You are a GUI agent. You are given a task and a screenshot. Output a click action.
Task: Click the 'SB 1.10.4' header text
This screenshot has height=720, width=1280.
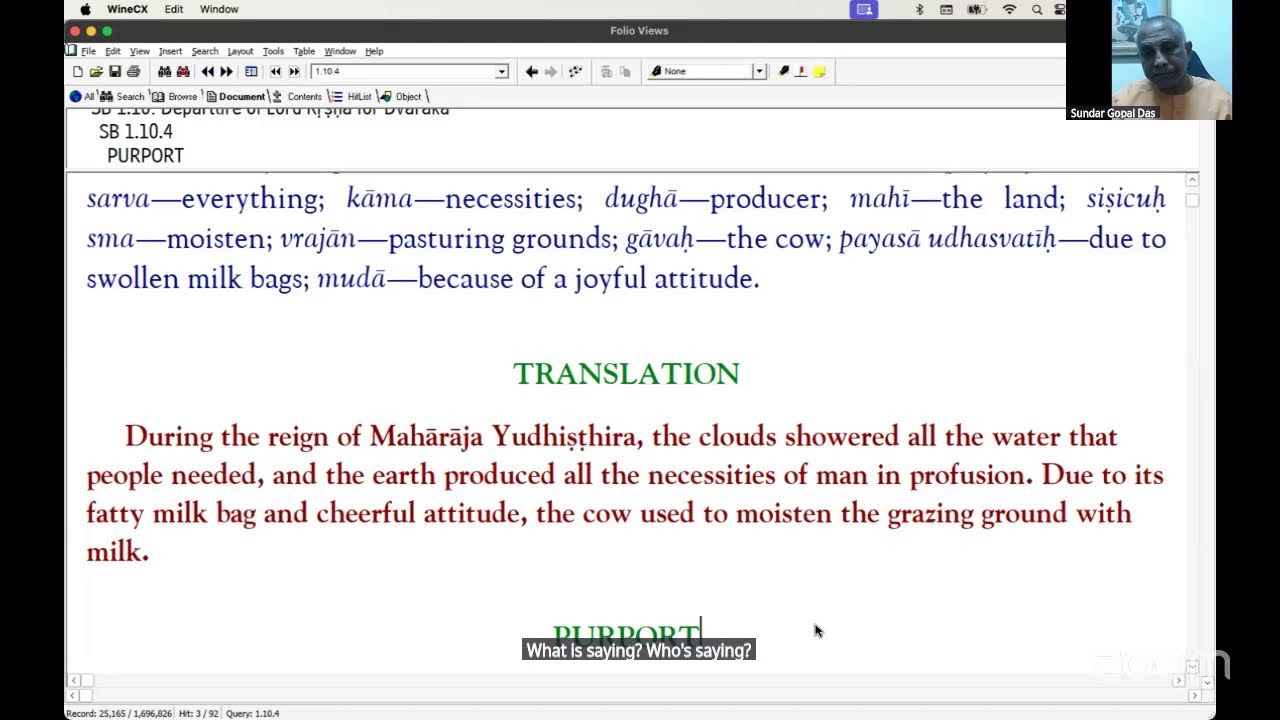[x=136, y=132]
